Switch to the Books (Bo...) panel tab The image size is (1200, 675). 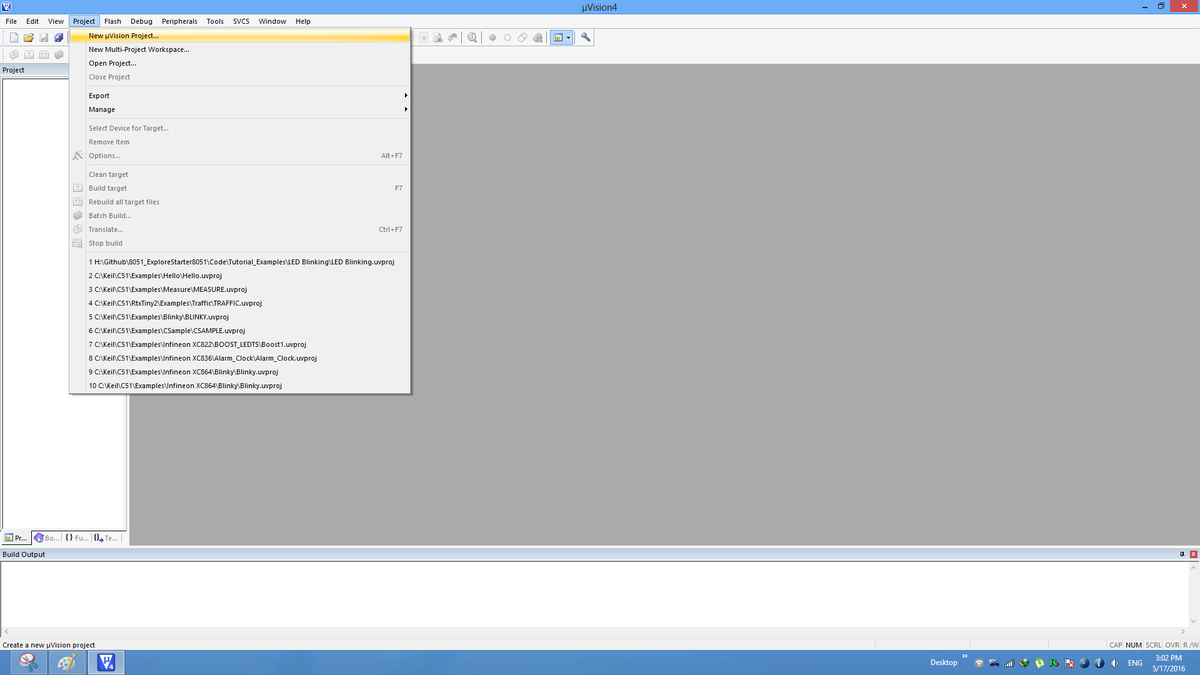click(x=46, y=538)
